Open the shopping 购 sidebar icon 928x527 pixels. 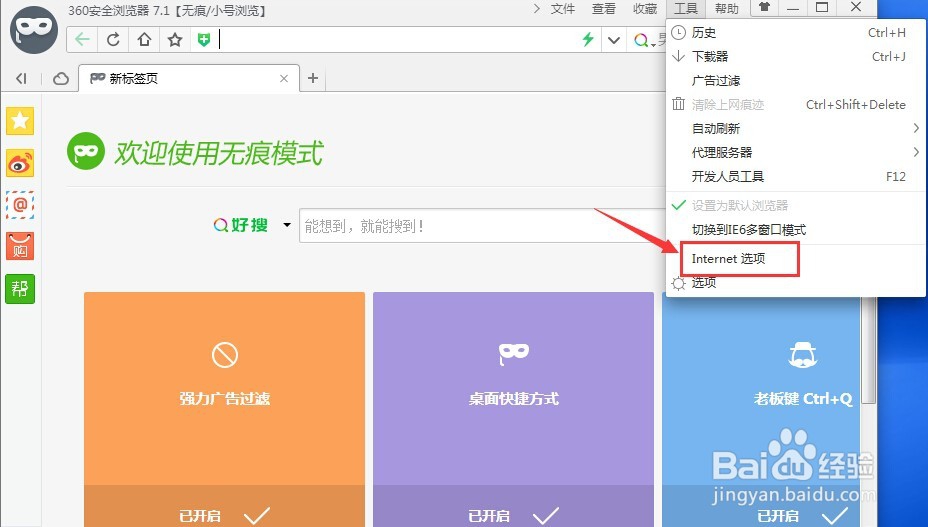pos(20,246)
